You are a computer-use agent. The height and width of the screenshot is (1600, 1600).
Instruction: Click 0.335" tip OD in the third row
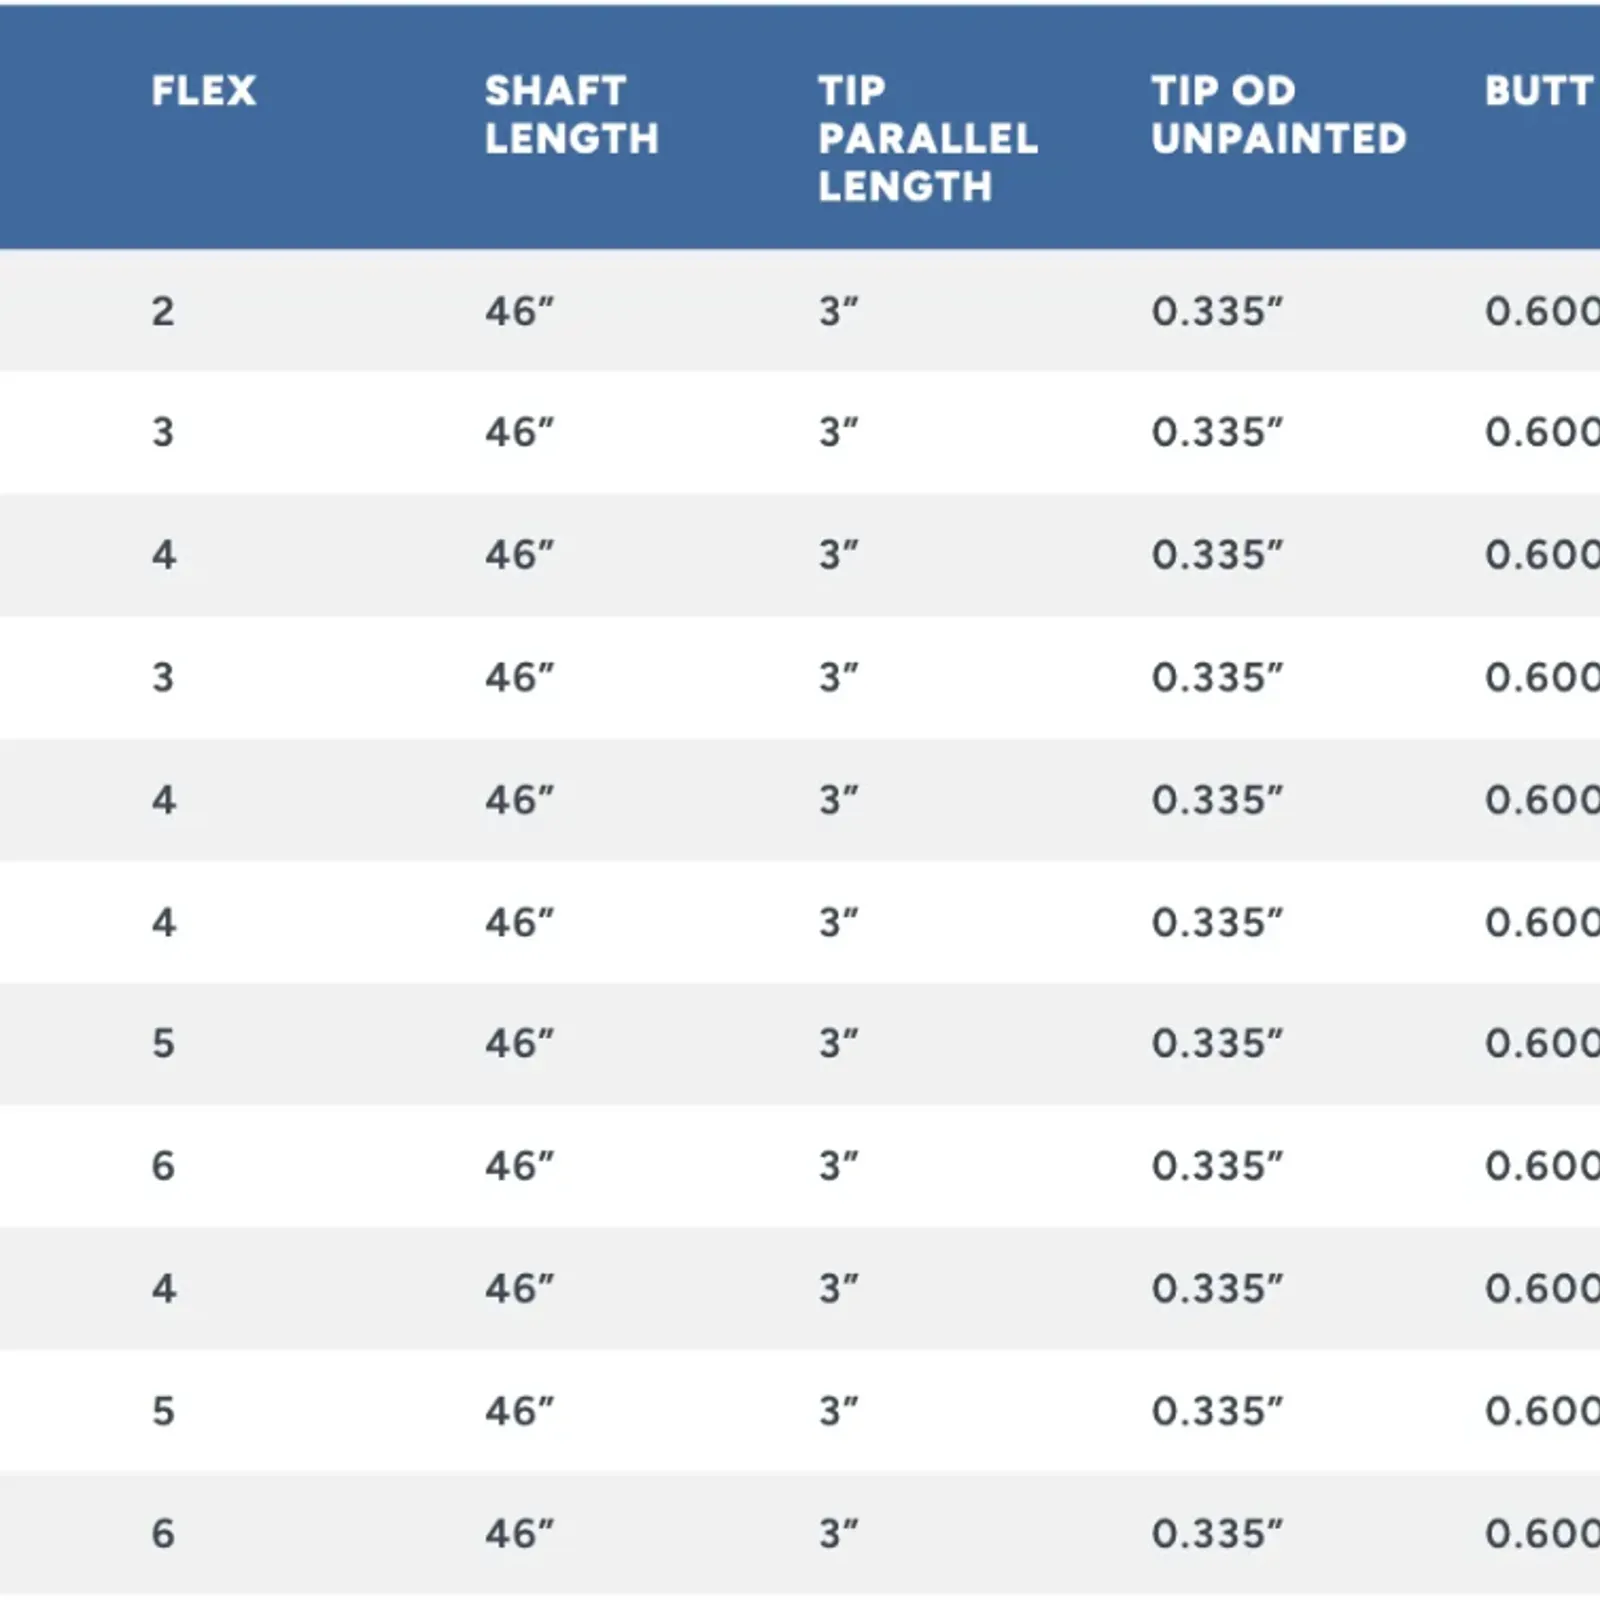pos(1217,555)
